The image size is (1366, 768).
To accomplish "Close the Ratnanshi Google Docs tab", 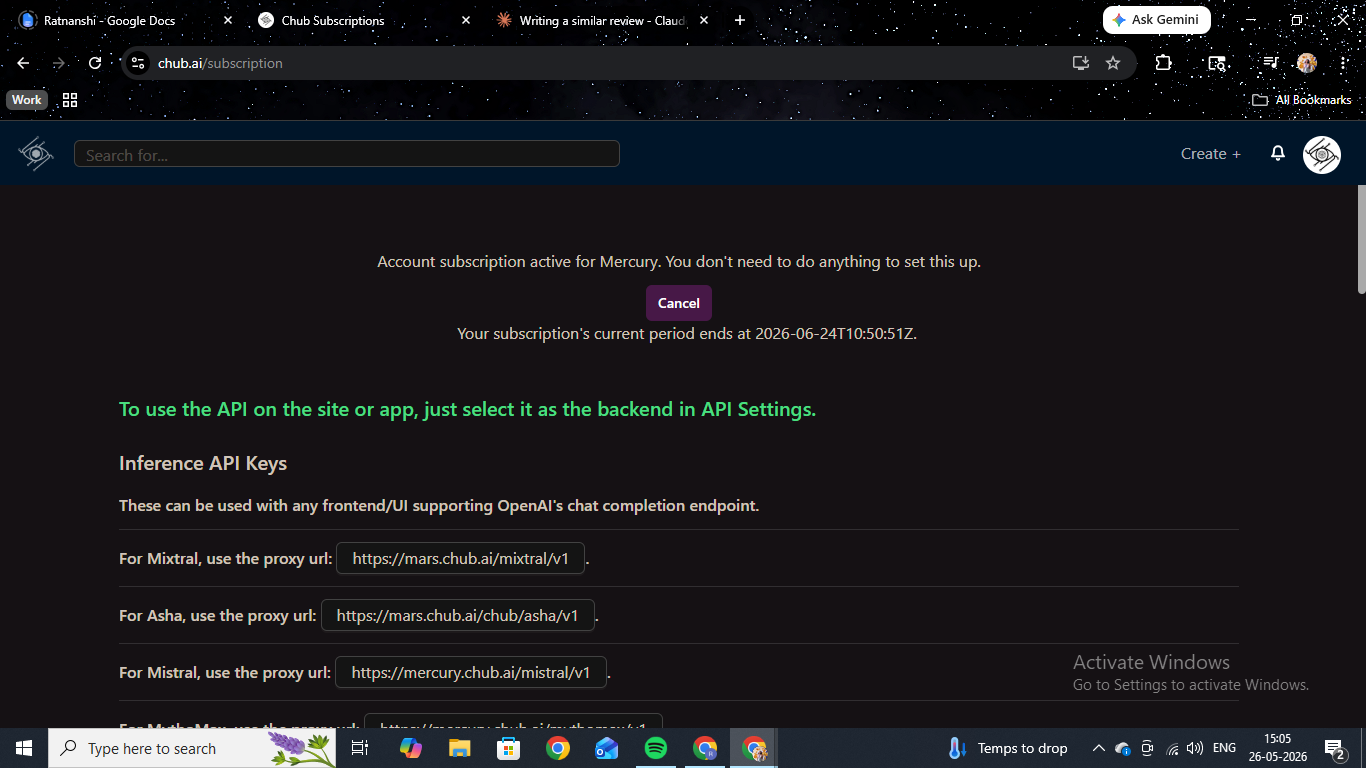I will [x=228, y=20].
